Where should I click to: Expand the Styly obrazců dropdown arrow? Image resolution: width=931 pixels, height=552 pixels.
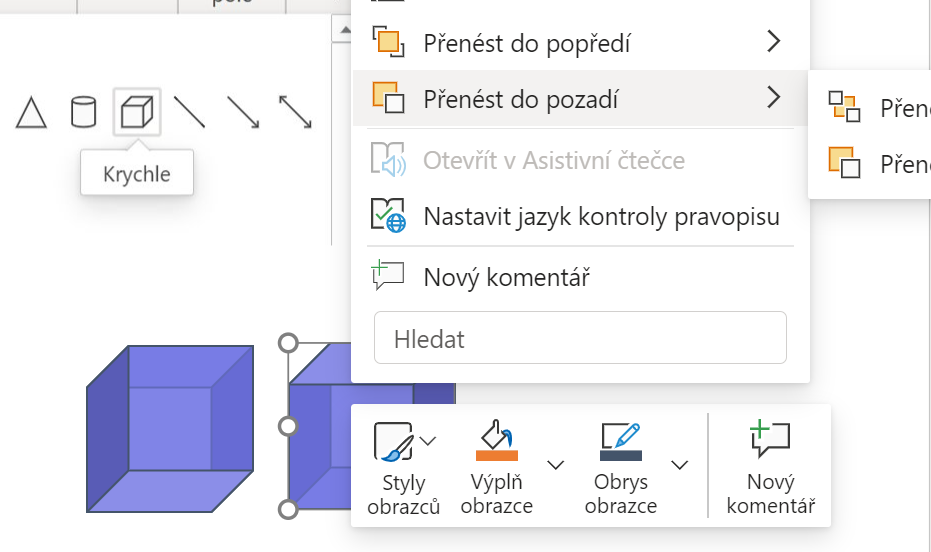click(429, 441)
